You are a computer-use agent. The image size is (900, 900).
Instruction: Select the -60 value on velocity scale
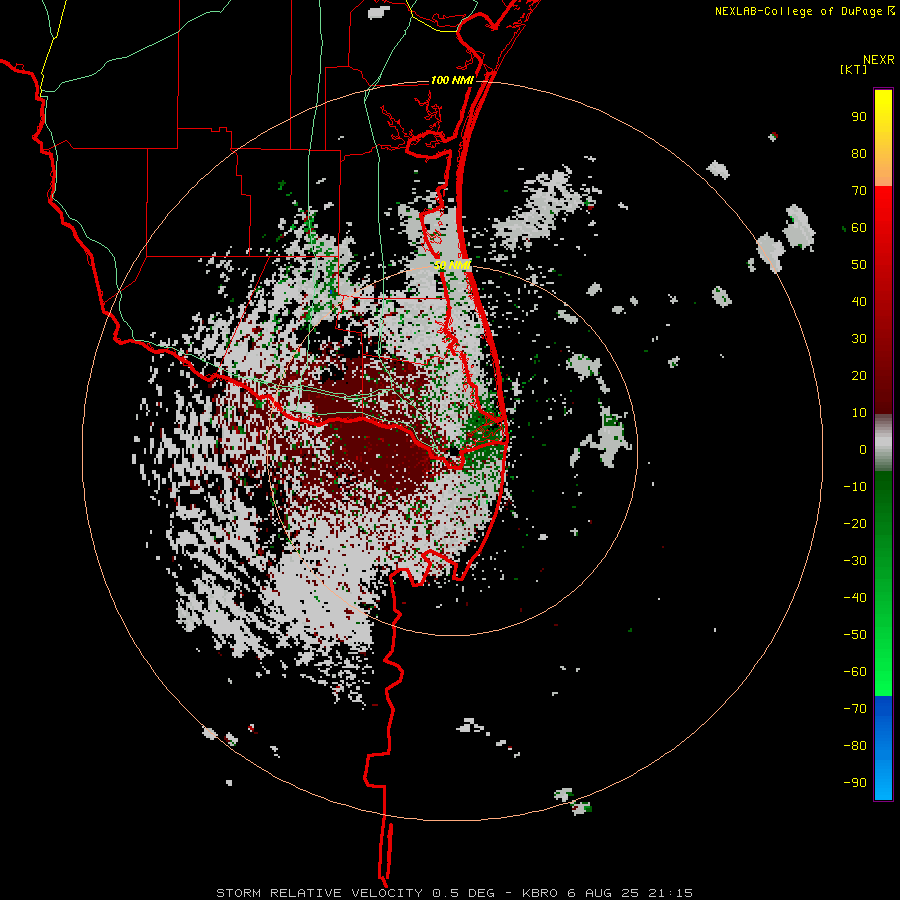(x=855, y=672)
